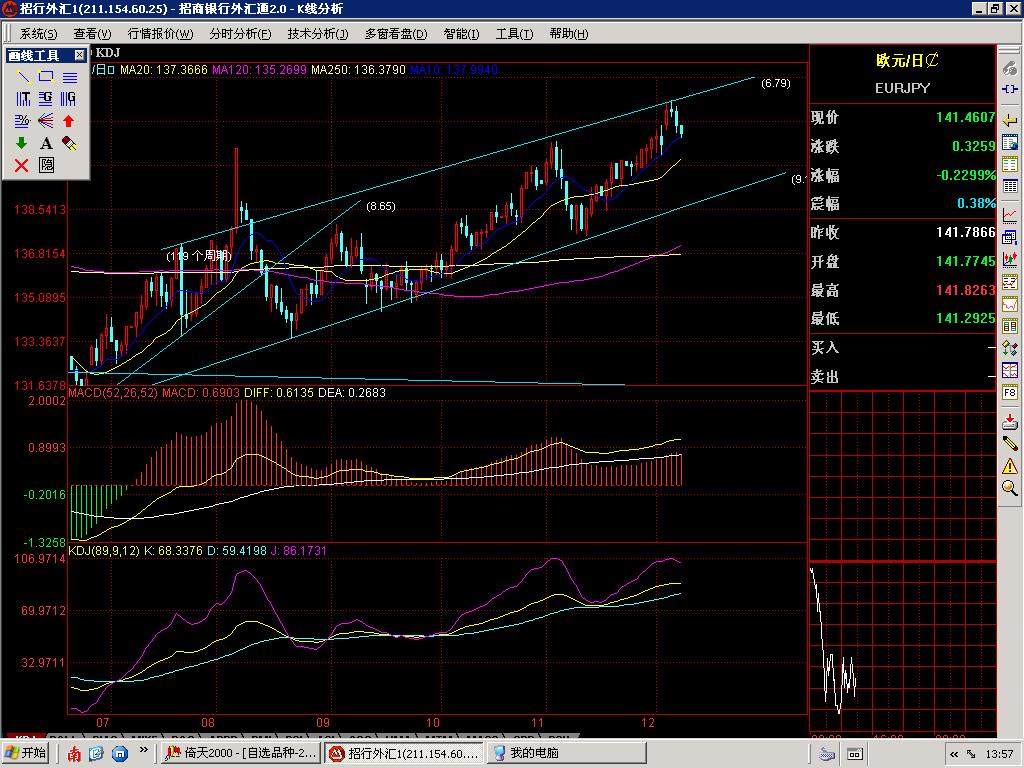Viewport: 1024px width, 768px height.
Task: Click the Windows 开始 start button
Action: [x=27, y=753]
